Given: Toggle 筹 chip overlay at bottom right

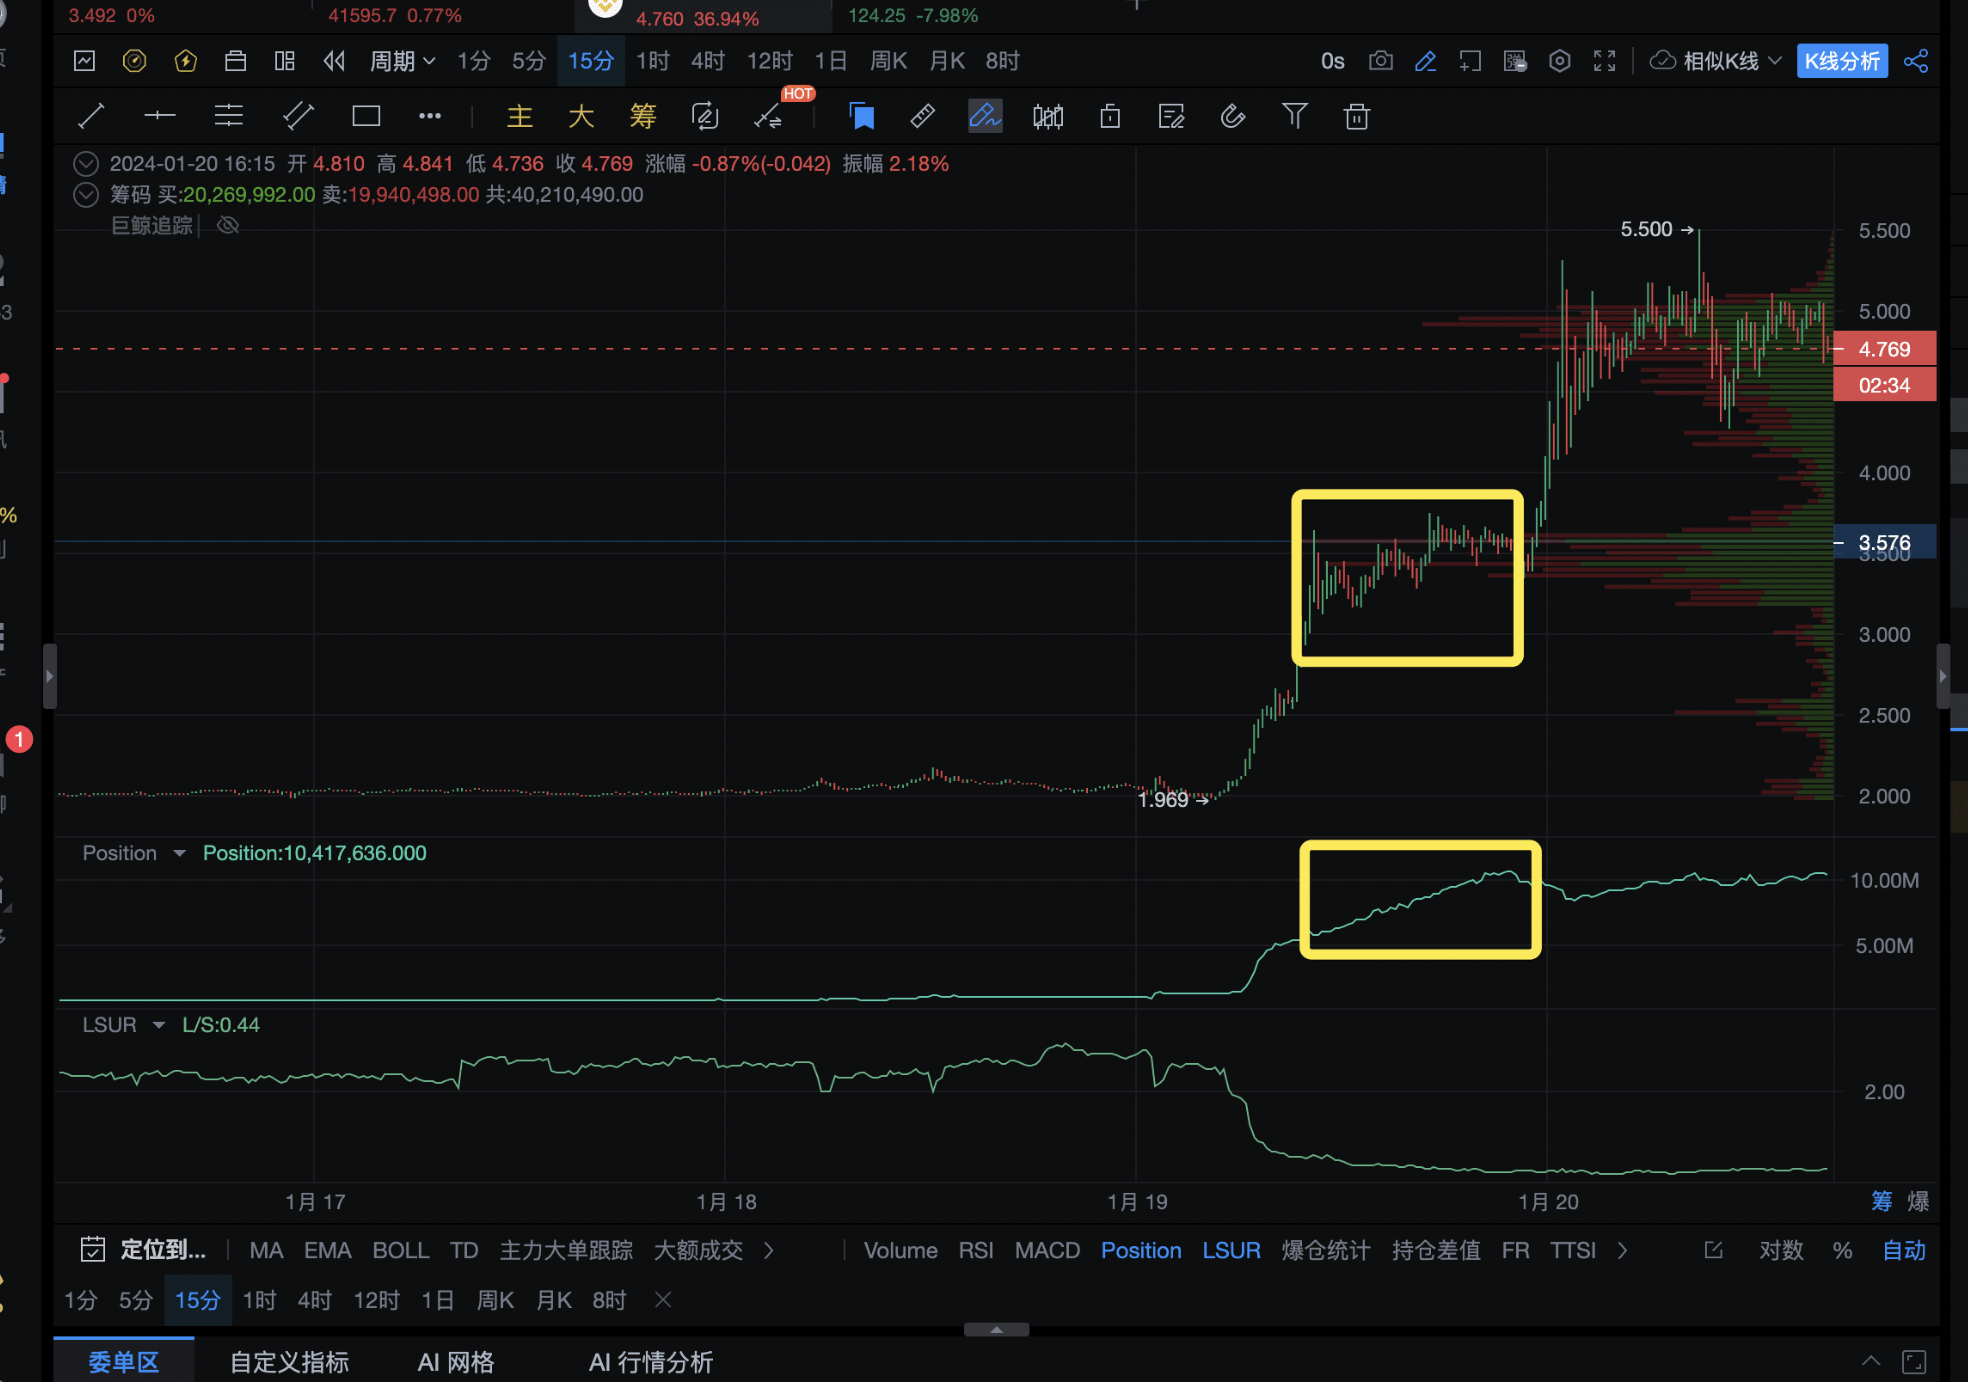Looking at the screenshot, I should tap(1881, 1201).
